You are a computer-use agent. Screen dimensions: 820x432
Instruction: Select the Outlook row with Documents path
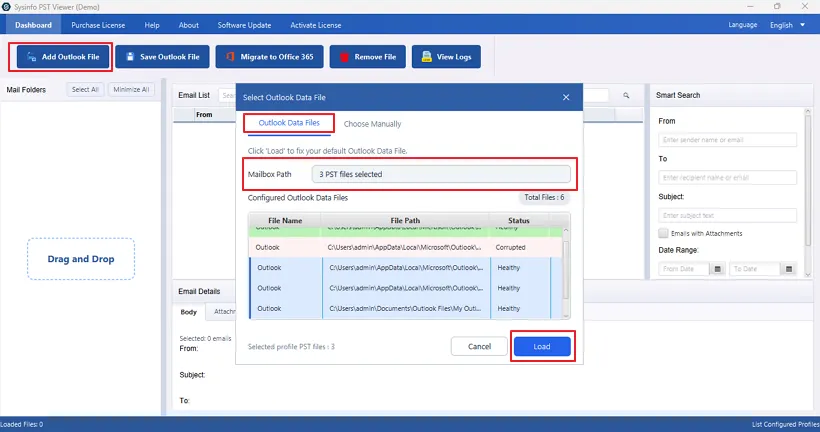[x=405, y=309]
